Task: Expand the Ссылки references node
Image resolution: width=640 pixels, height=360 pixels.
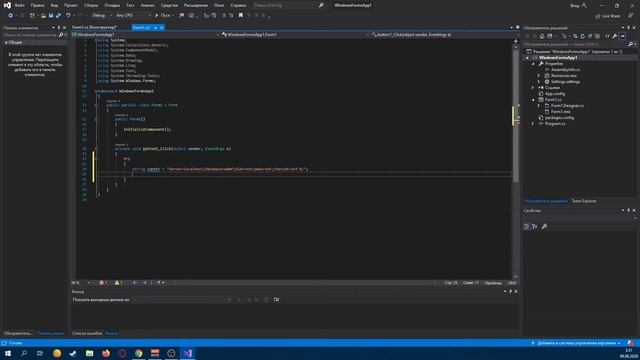Action: pos(533,88)
